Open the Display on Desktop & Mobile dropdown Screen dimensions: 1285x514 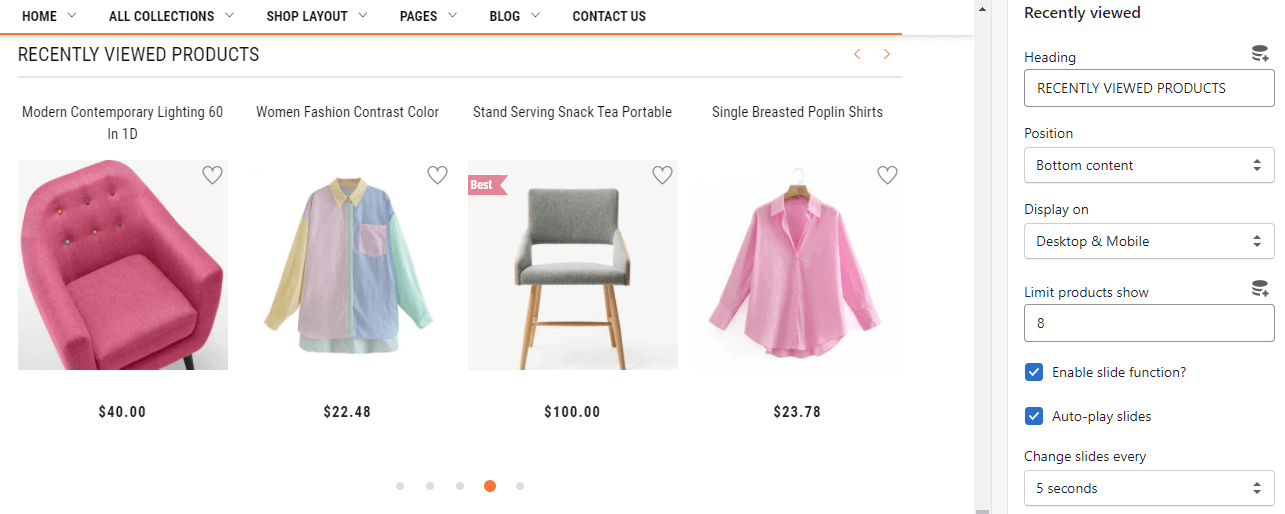click(x=1149, y=241)
